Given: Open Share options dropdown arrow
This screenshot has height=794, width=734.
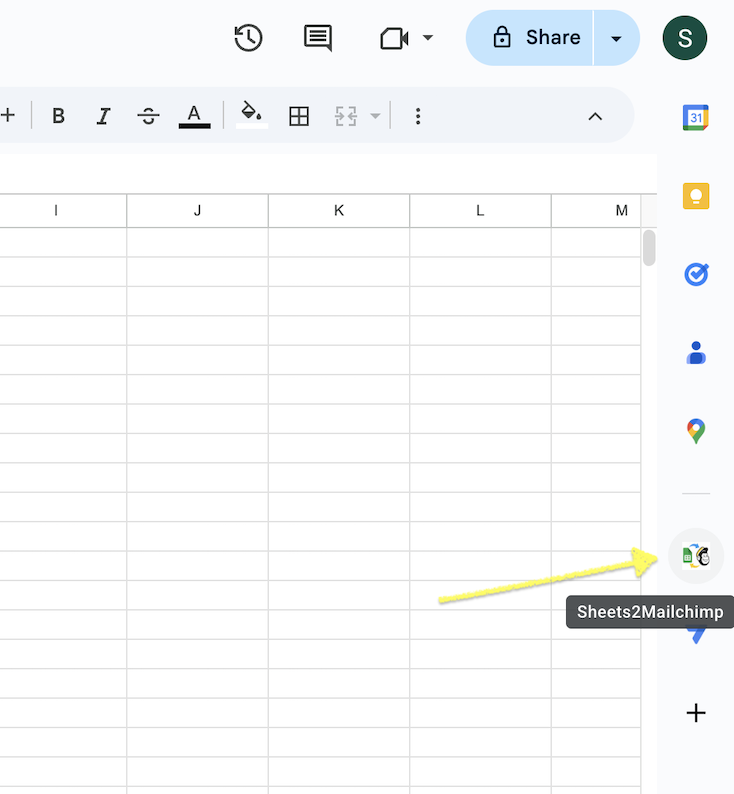Looking at the screenshot, I should coord(616,38).
